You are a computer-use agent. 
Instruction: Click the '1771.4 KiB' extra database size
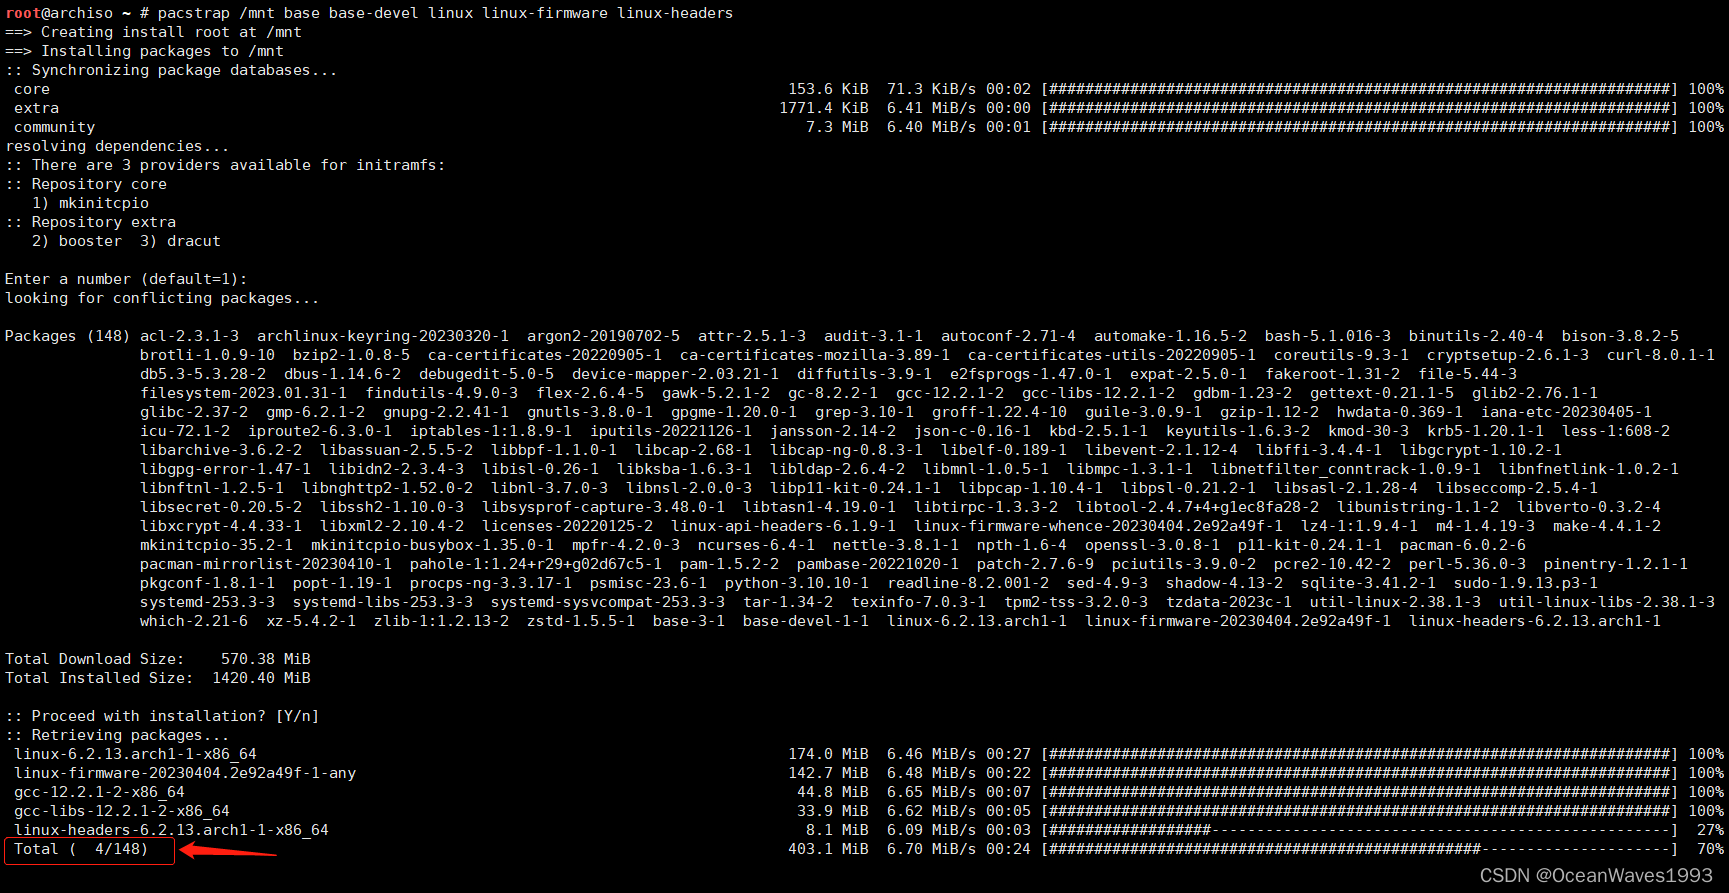pos(824,108)
